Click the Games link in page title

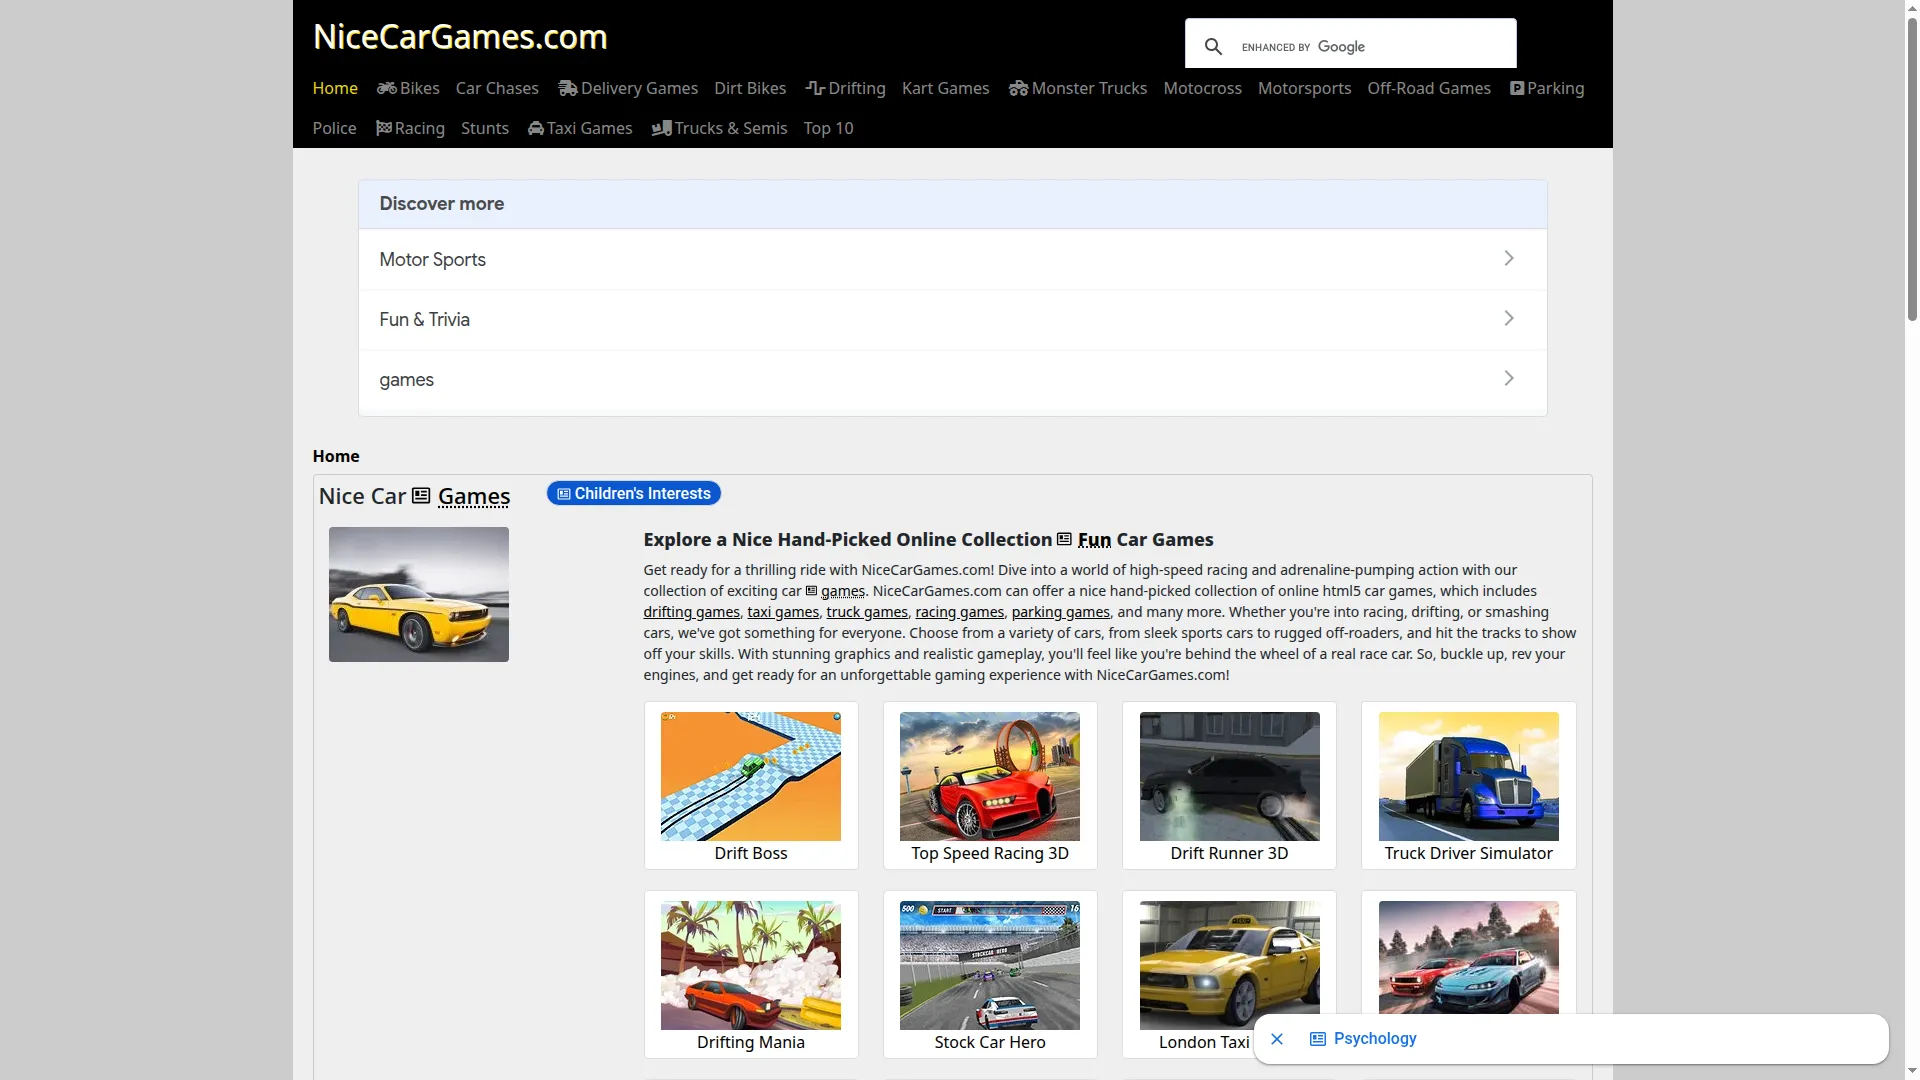[x=474, y=496]
